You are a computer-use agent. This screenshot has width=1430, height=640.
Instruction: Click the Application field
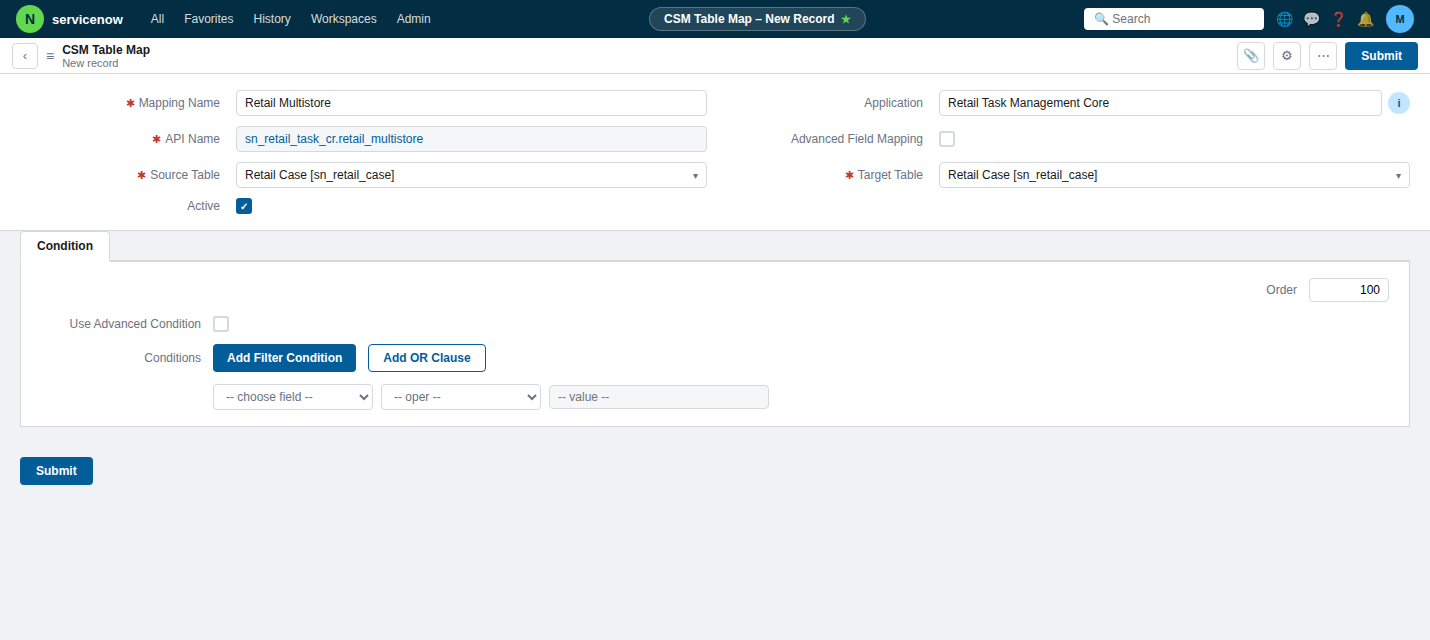point(1160,103)
